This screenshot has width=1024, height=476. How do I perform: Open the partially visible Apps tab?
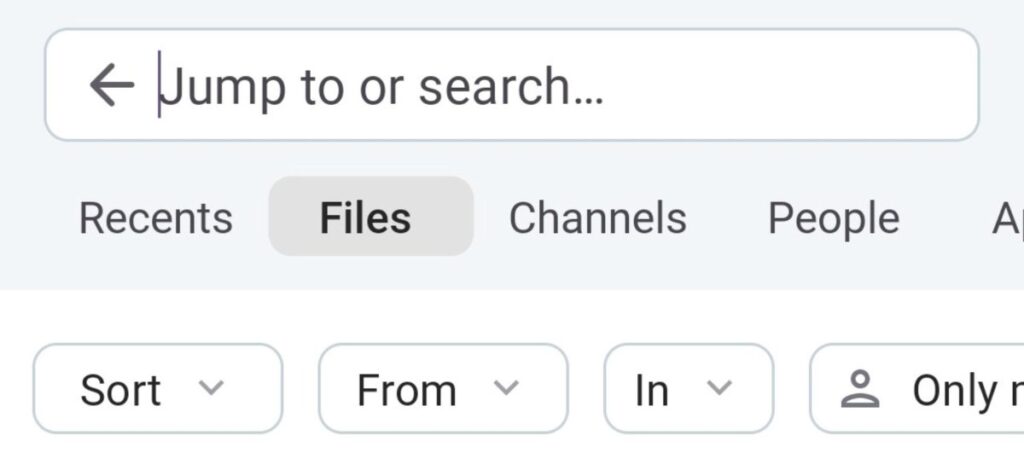(1006, 218)
